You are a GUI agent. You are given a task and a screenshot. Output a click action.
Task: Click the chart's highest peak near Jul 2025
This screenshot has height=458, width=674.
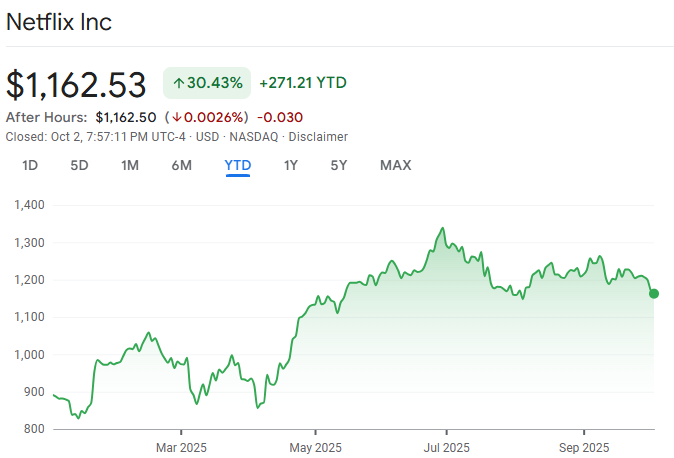(x=442, y=229)
